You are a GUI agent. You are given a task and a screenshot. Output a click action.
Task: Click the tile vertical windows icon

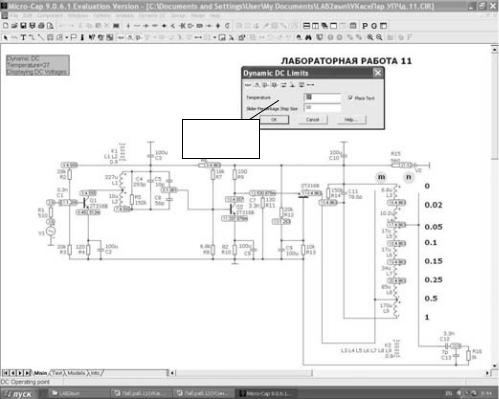[x=315, y=26]
